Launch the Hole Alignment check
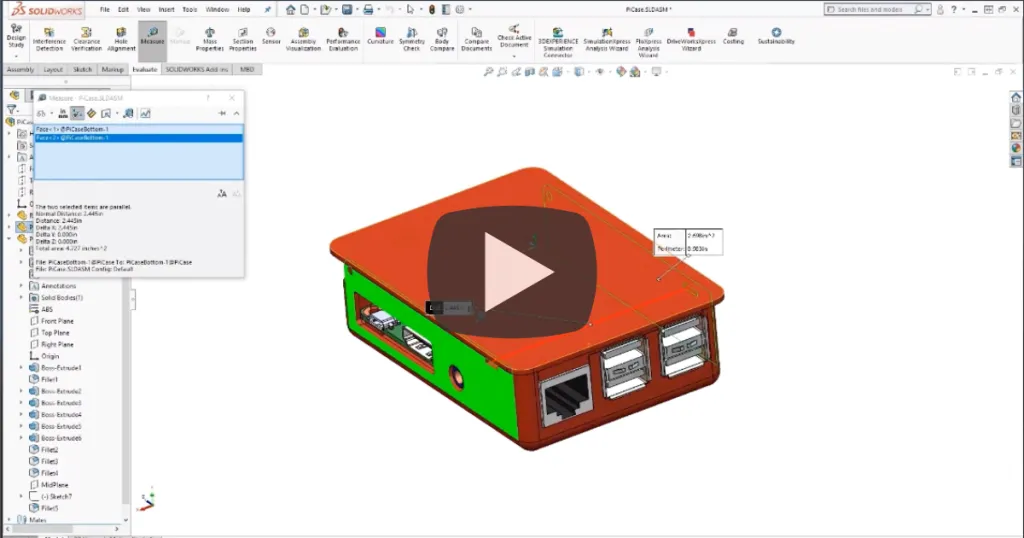The image size is (1024, 538). (x=121, y=39)
